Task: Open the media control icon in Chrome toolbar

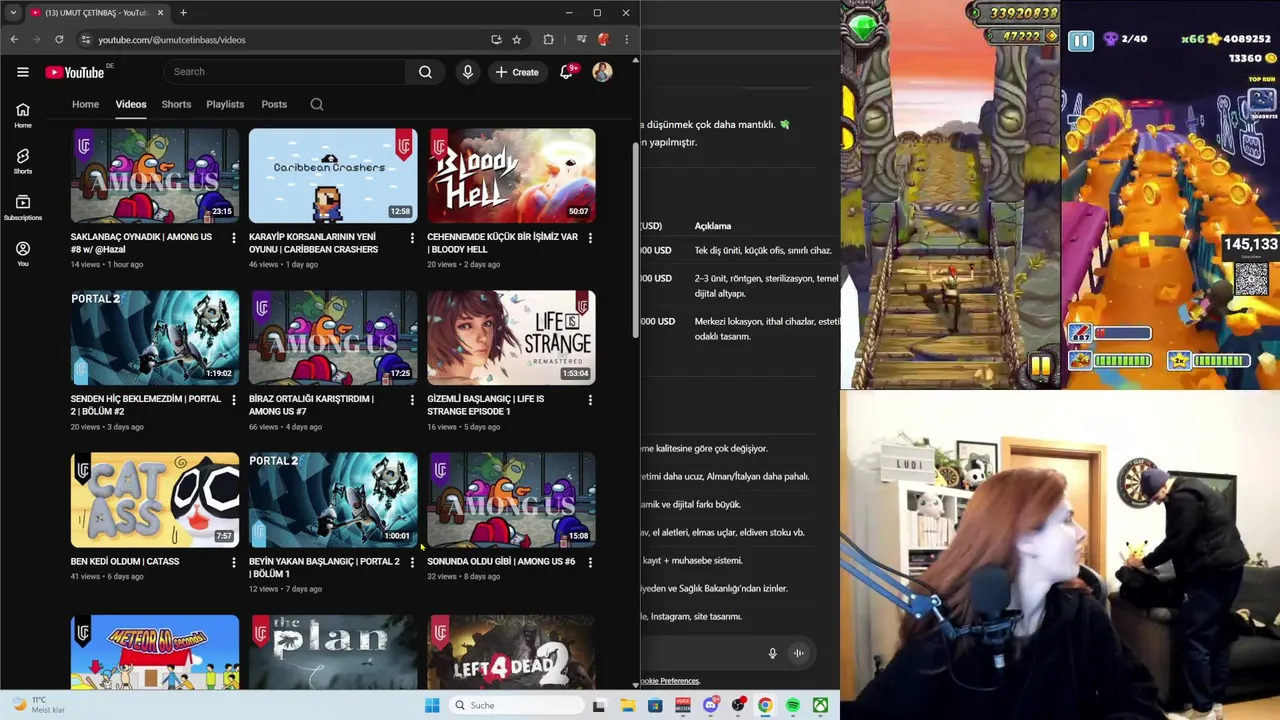Action: point(581,40)
